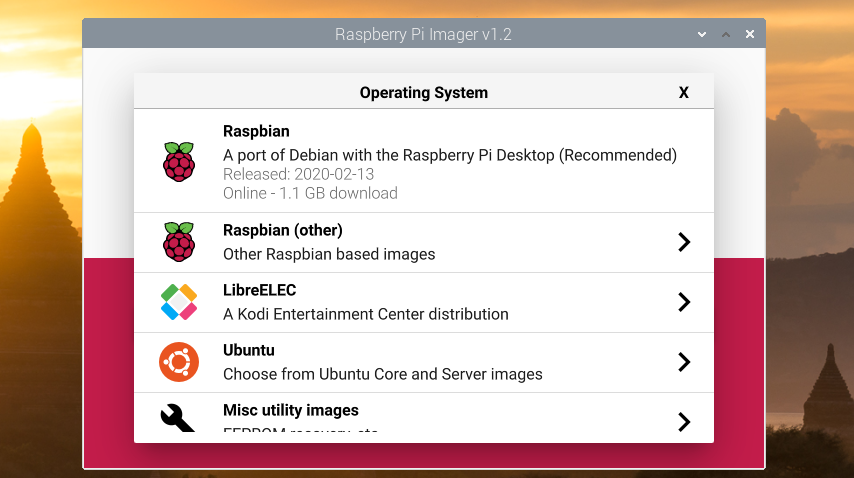Pick the Ubuntu title entry

point(248,350)
